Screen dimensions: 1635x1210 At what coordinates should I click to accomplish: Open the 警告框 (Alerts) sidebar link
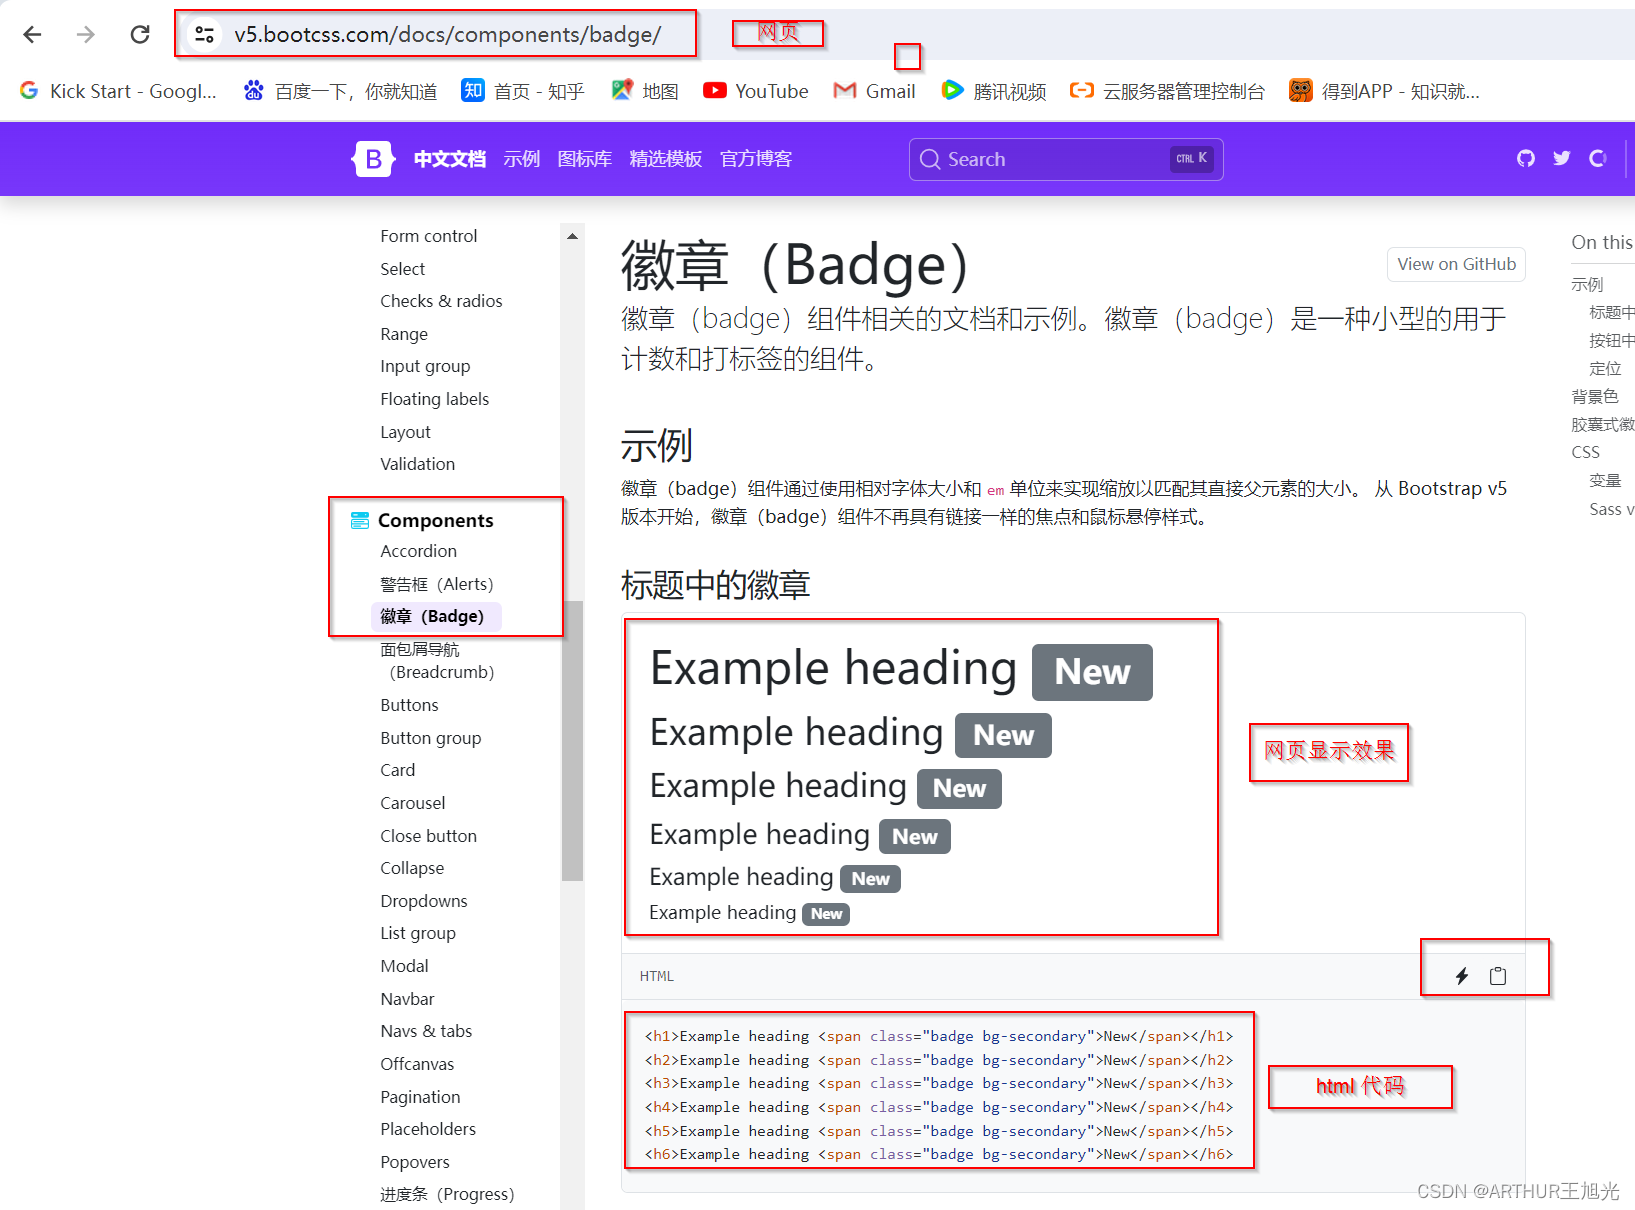point(437,583)
